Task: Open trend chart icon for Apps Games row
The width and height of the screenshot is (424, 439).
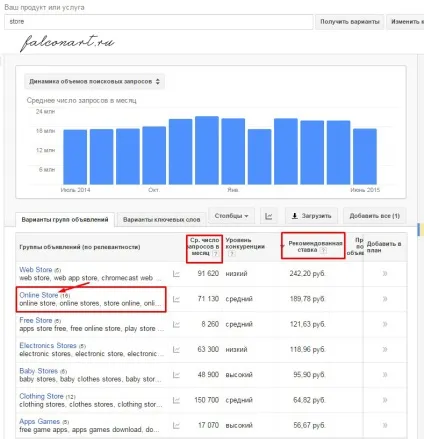Action: (x=176, y=426)
